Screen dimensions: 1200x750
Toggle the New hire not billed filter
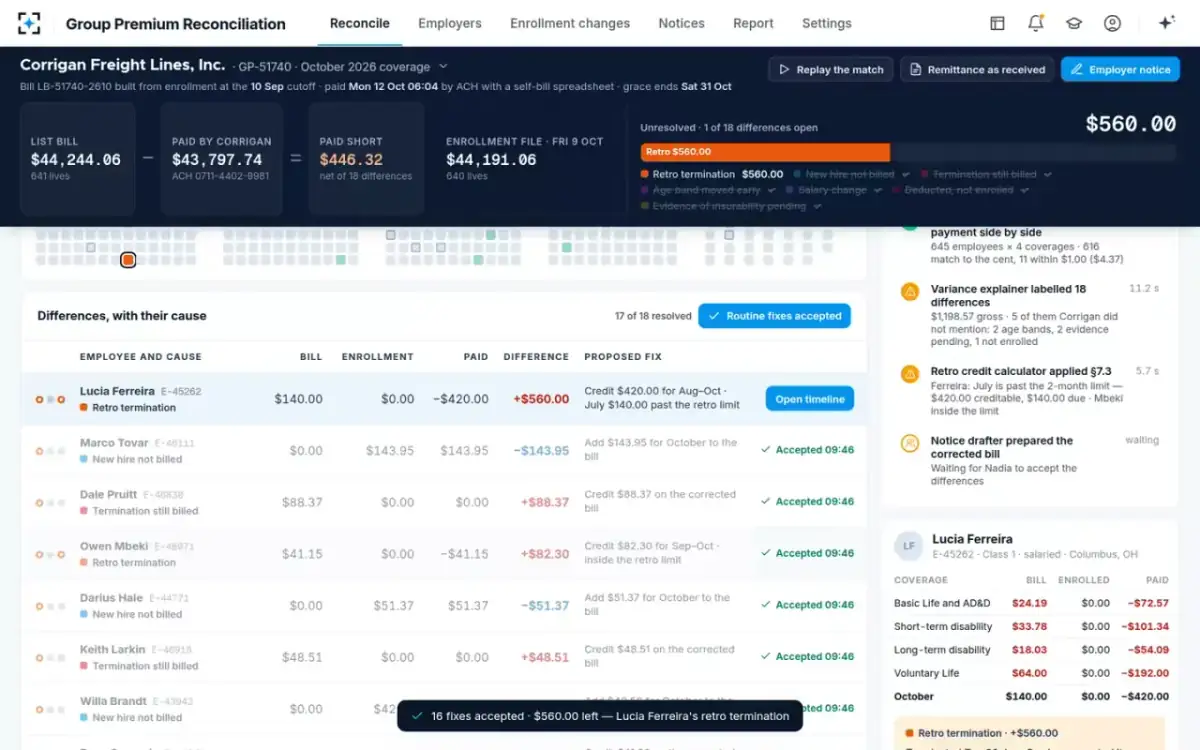point(850,174)
